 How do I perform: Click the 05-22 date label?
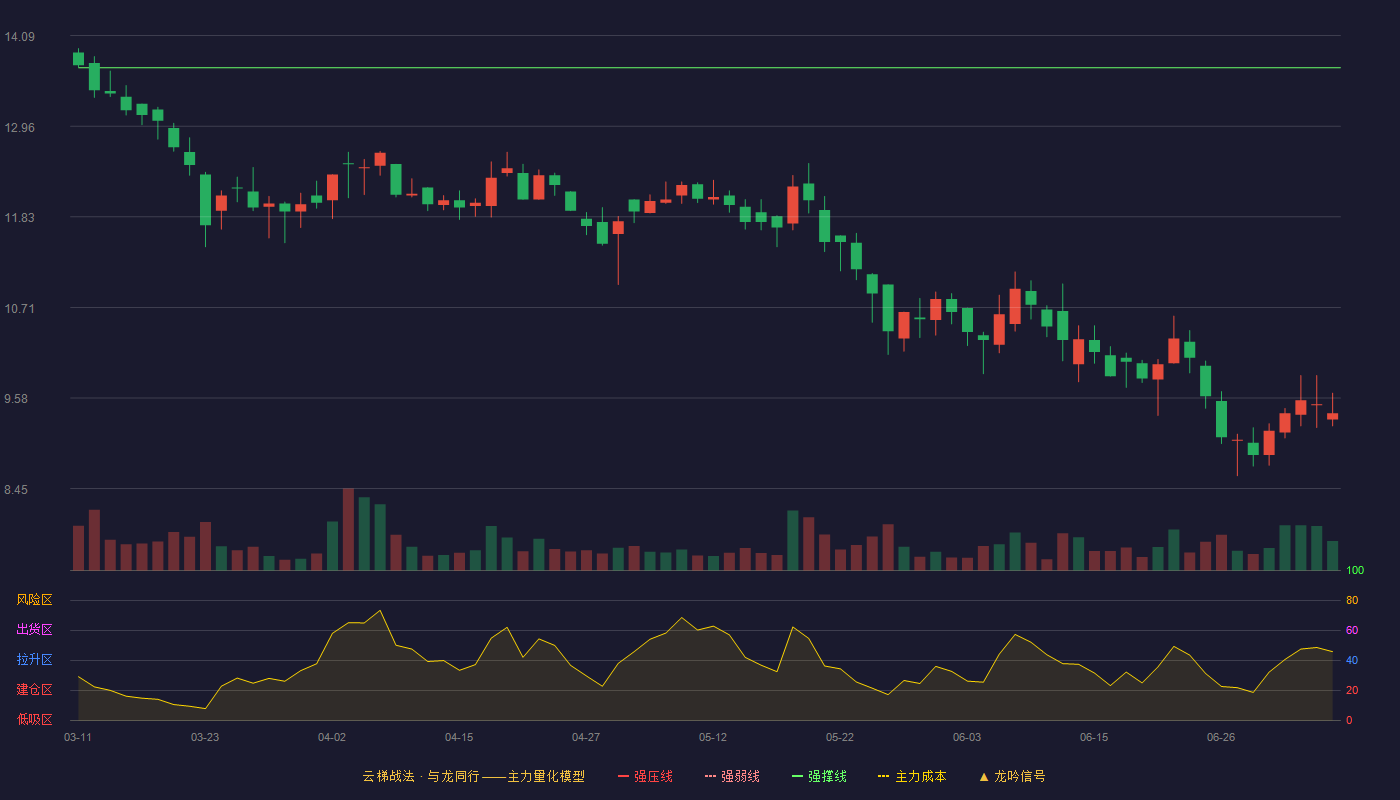click(x=840, y=737)
